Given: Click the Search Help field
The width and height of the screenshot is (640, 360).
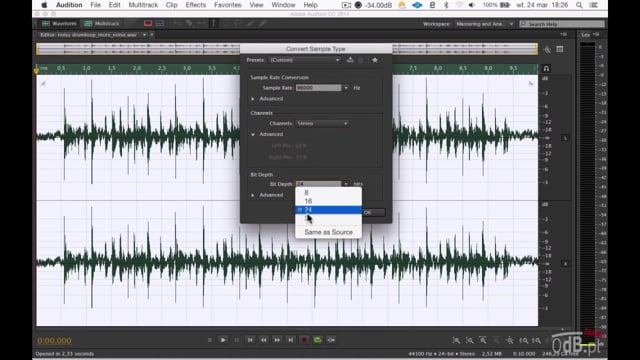Looking at the screenshot, I should pos(562,24).
